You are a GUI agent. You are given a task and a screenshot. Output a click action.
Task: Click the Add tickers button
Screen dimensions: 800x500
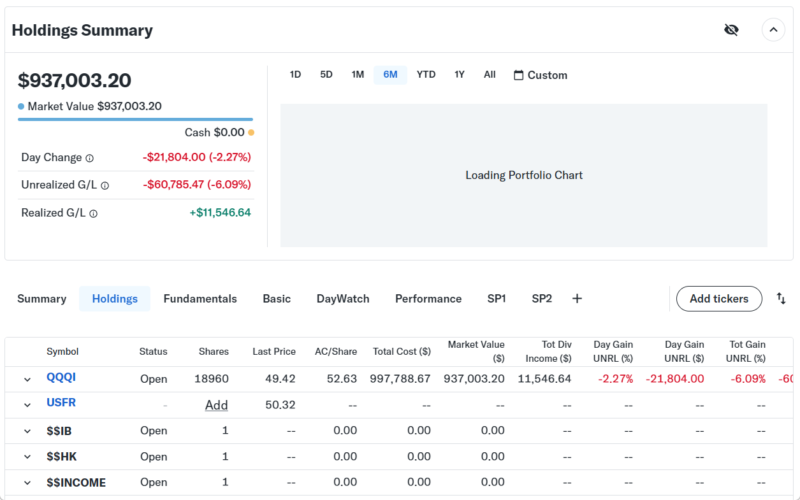(718, 298)
